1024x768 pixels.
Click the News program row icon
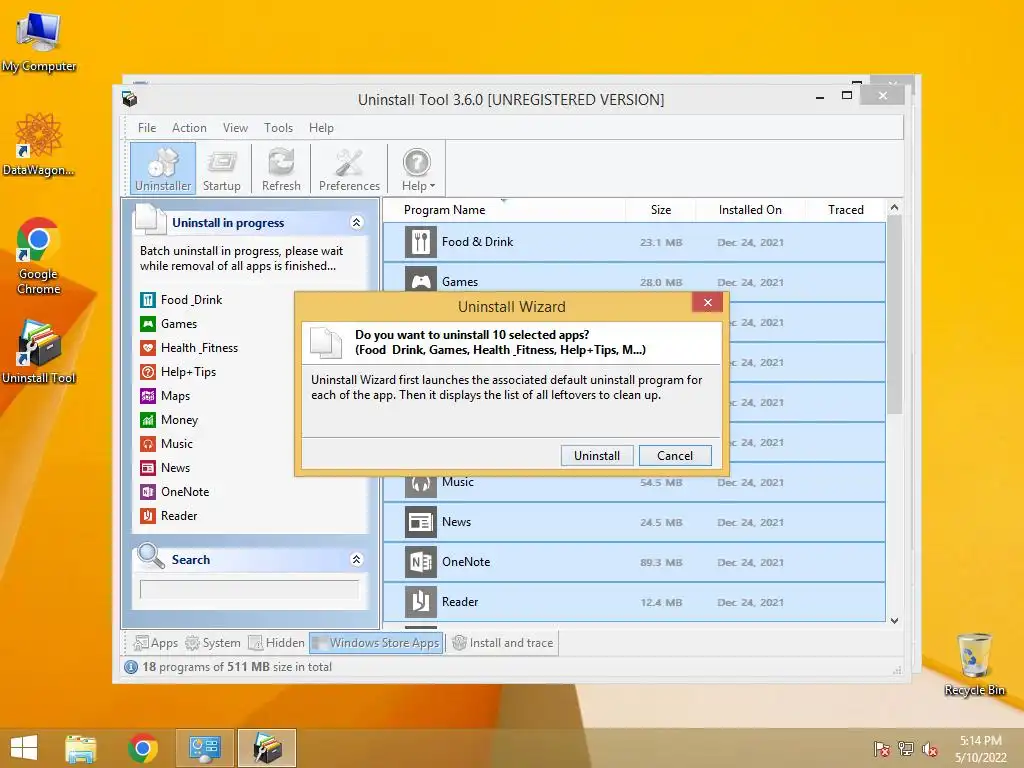(x=421, y=522)
